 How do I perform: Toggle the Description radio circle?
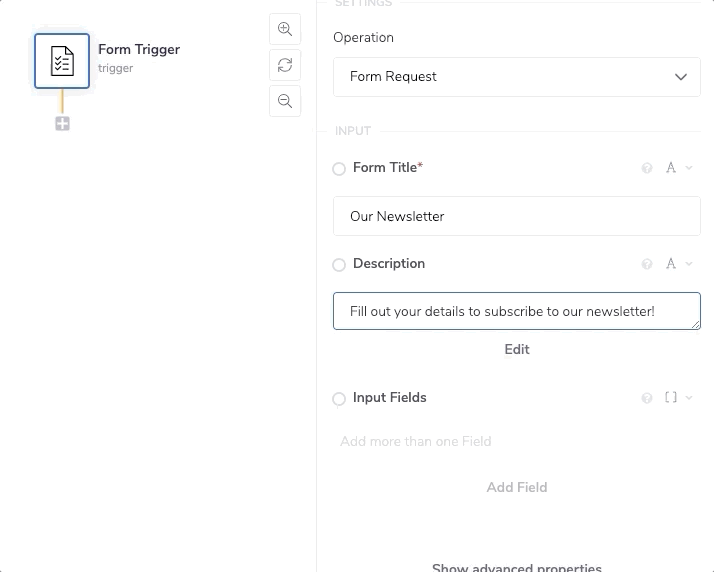coord(339,265)
